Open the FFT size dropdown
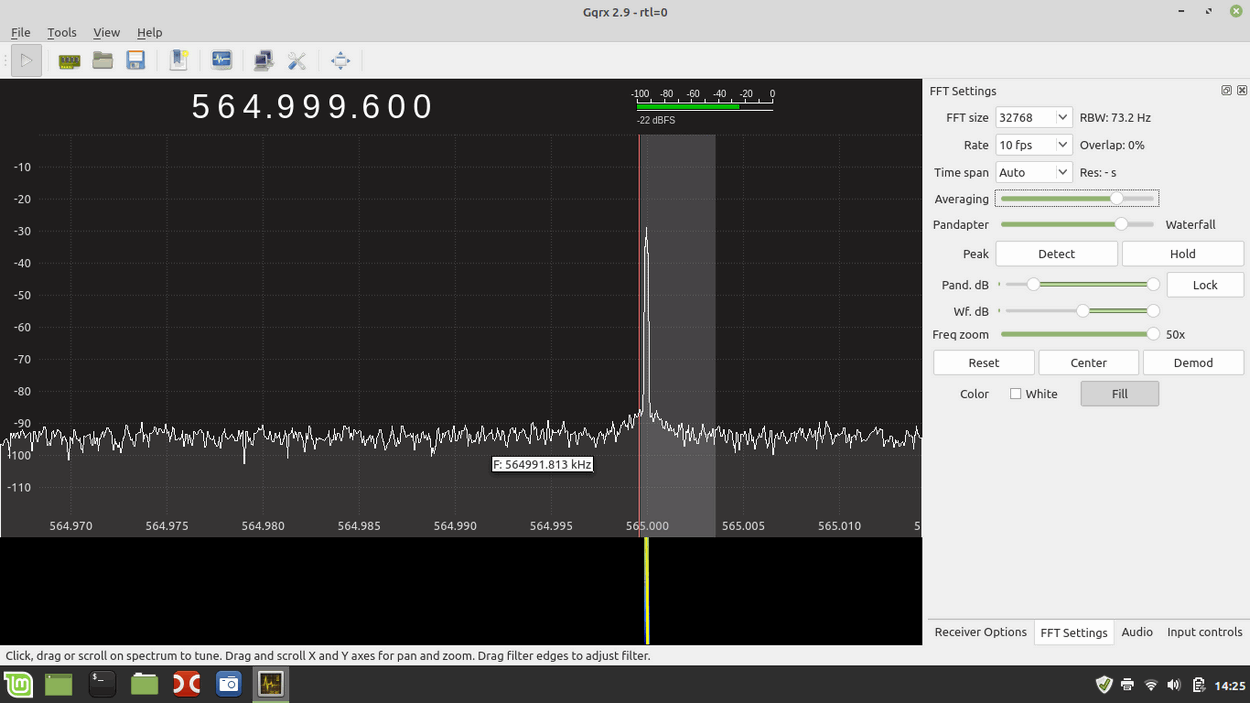The height and width of the screenshot is (703, 1250). [x=1033, y=117]
